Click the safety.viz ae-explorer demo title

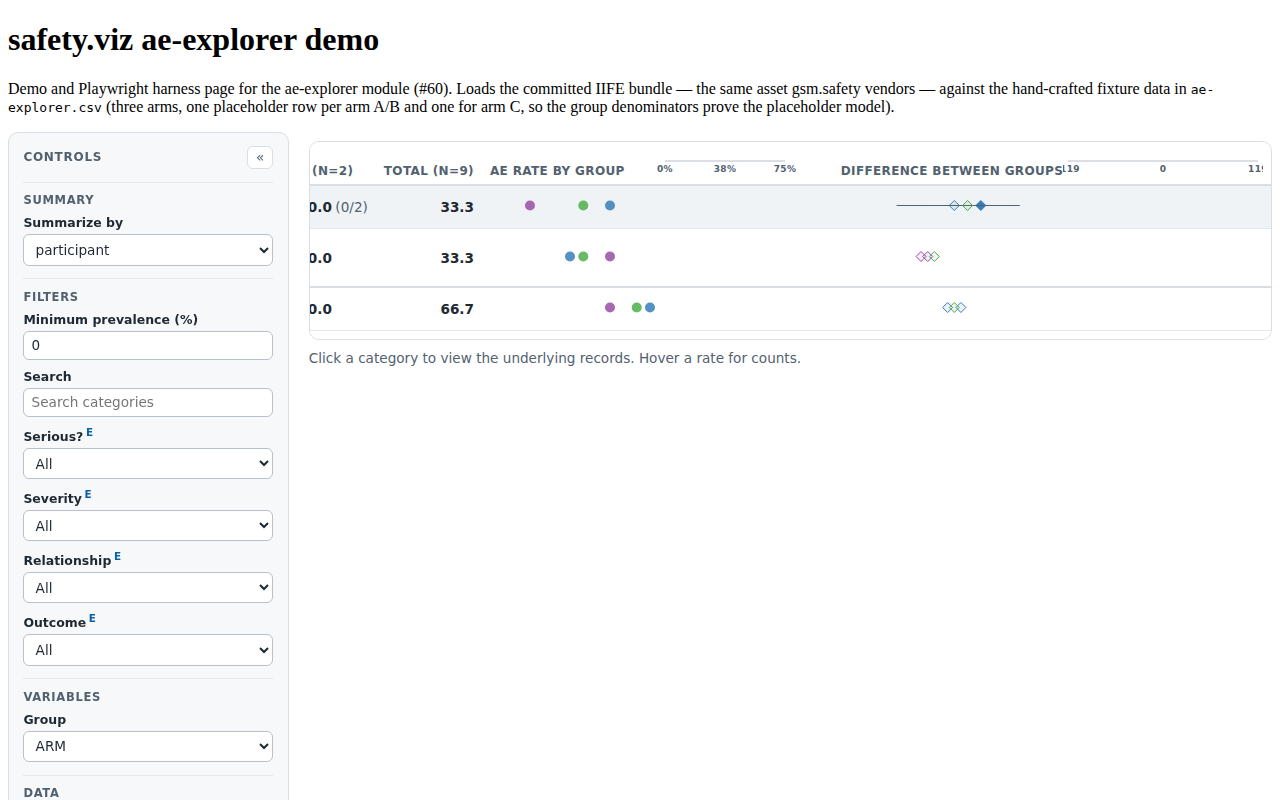click(x=193, y=40)
